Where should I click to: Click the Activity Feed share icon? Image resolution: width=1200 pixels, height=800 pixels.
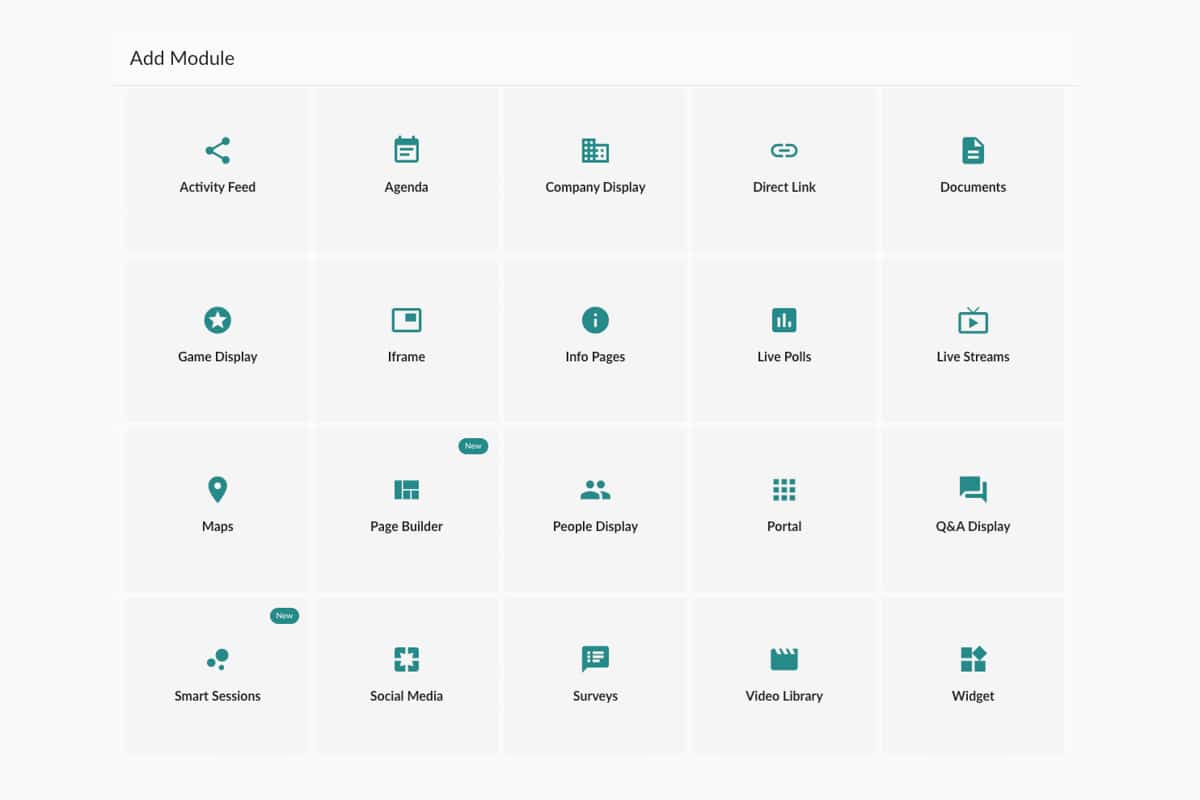(217, 151)
